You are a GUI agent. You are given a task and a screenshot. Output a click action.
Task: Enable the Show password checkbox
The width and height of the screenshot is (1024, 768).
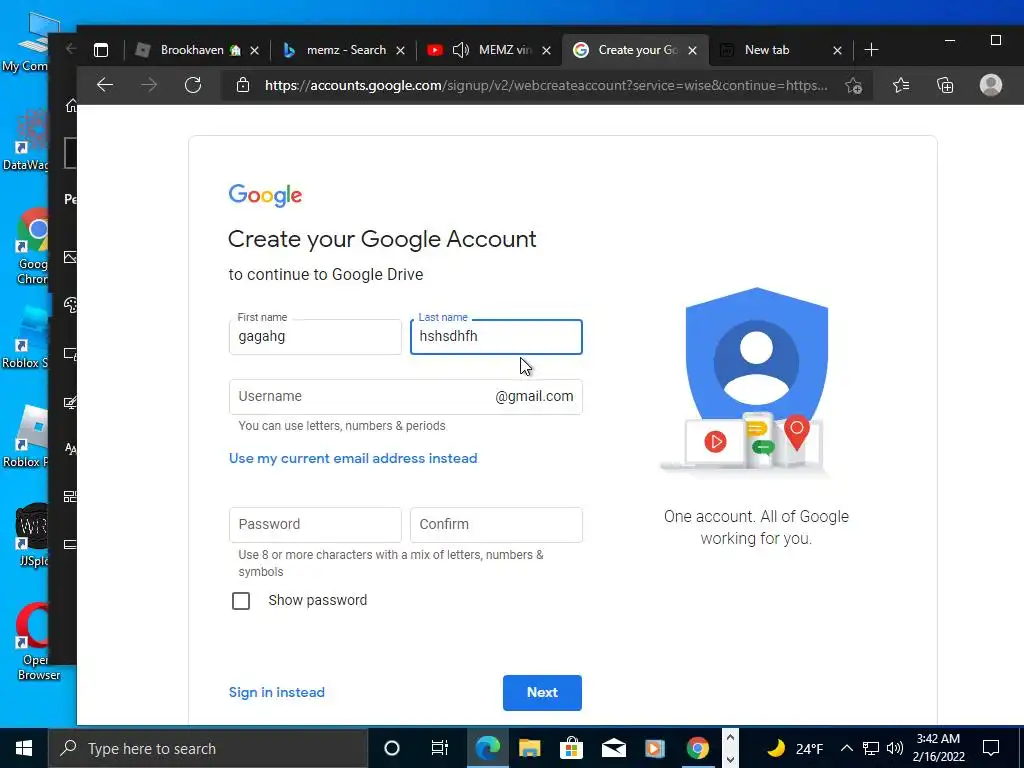(x=241, y=601)
